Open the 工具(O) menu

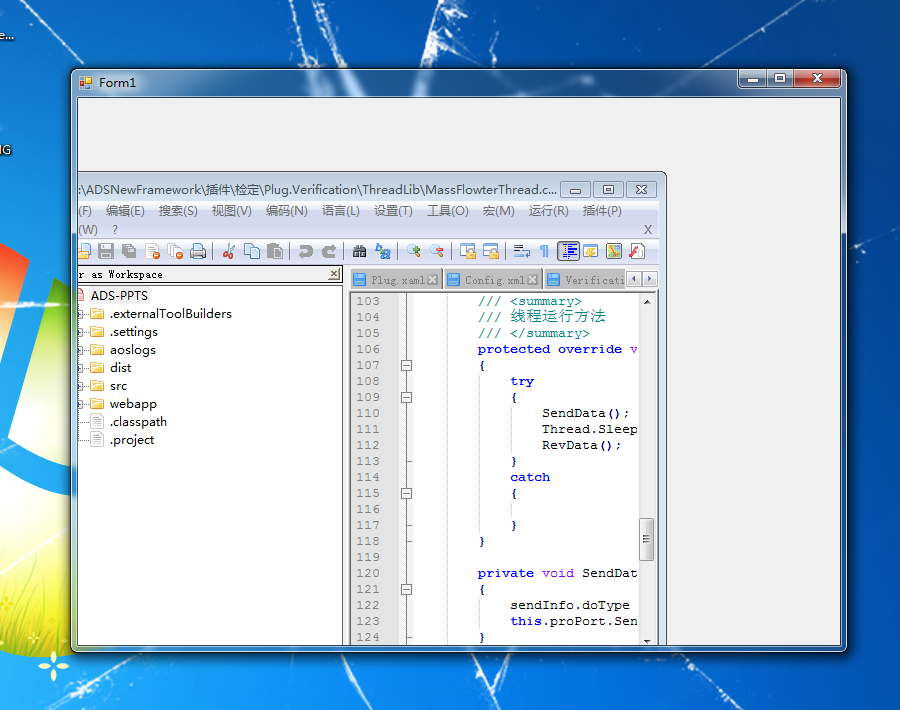pyautogui.click(x=448, y=211)
